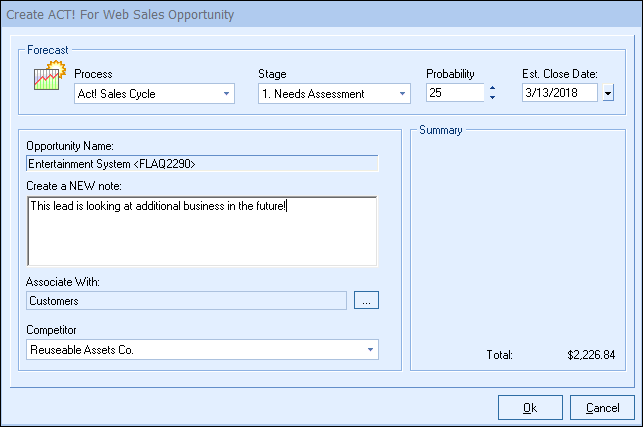The image size is (643, 427).
Task: Click the Forecast group label
Action: [x=48, y=50]
